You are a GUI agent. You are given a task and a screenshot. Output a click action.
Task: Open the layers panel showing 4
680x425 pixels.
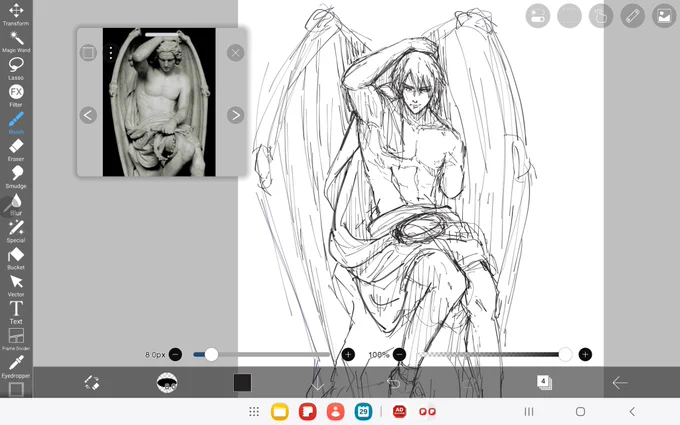[544, 382]
